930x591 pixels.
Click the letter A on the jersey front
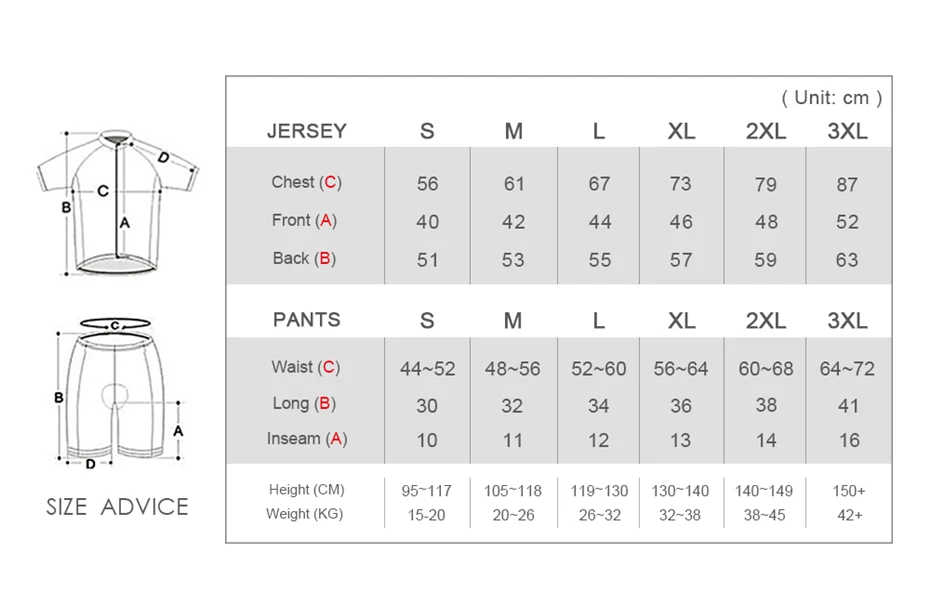point(125,223)
